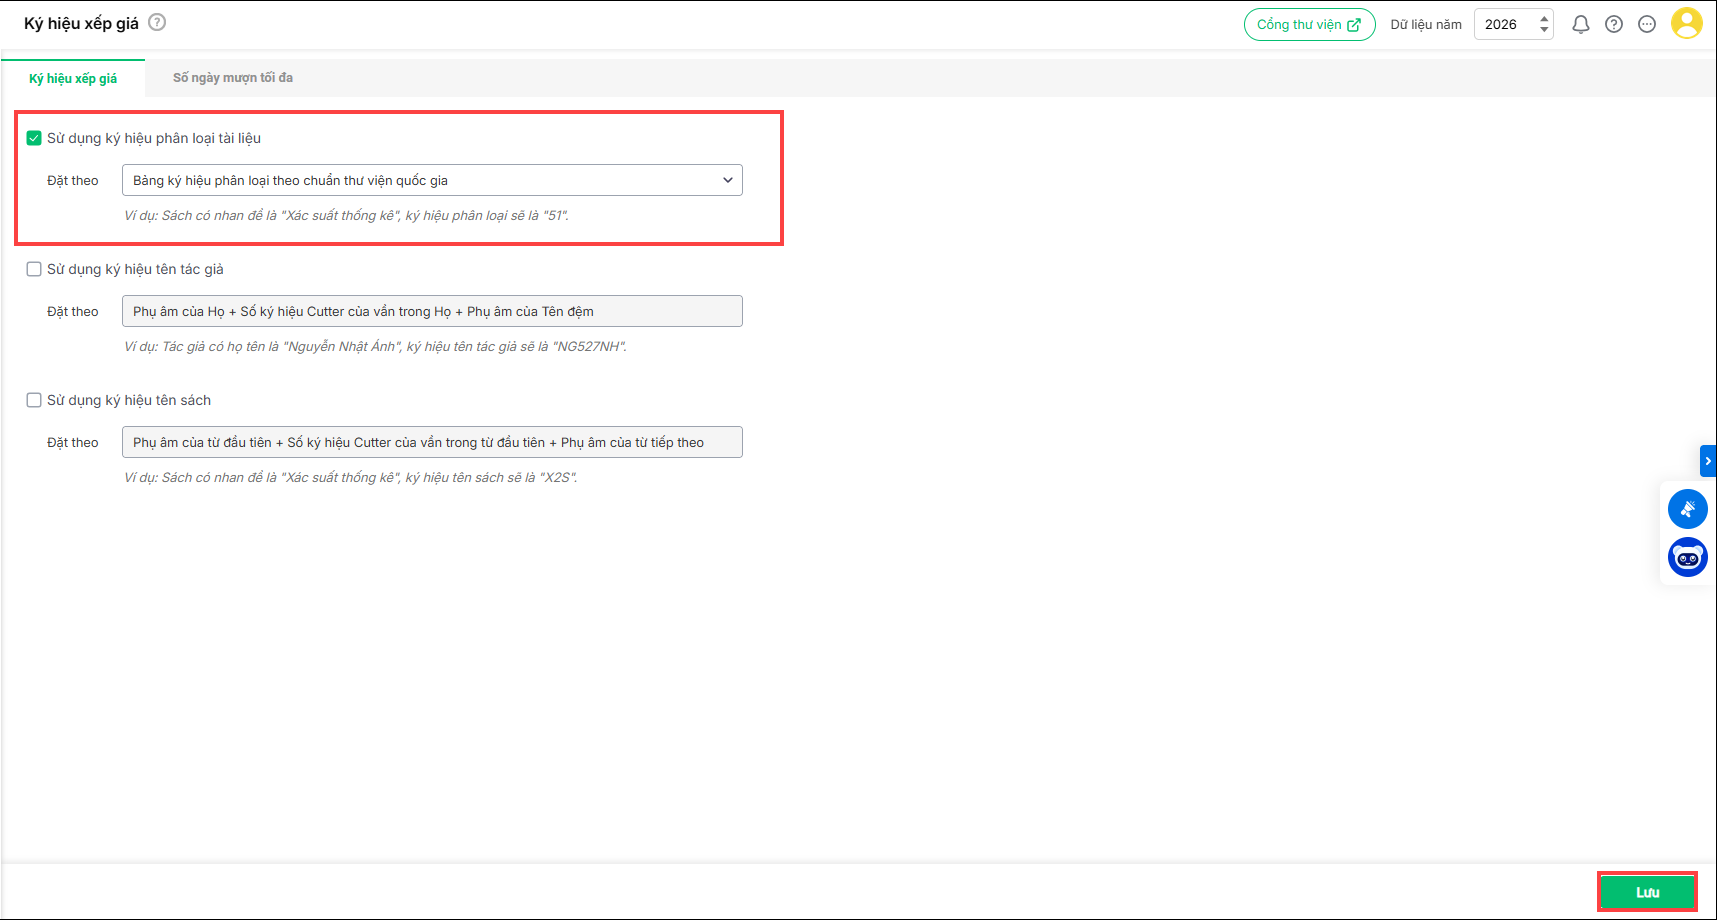
Task: Decrease the Dữ liệu năm year value
Action: [x=1544, y=30]
